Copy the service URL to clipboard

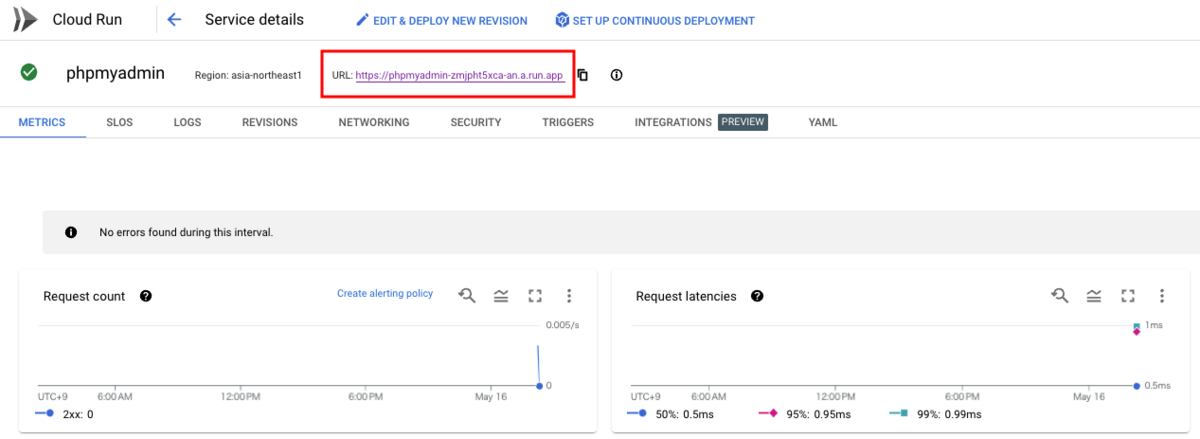click(x=583, y=75)
